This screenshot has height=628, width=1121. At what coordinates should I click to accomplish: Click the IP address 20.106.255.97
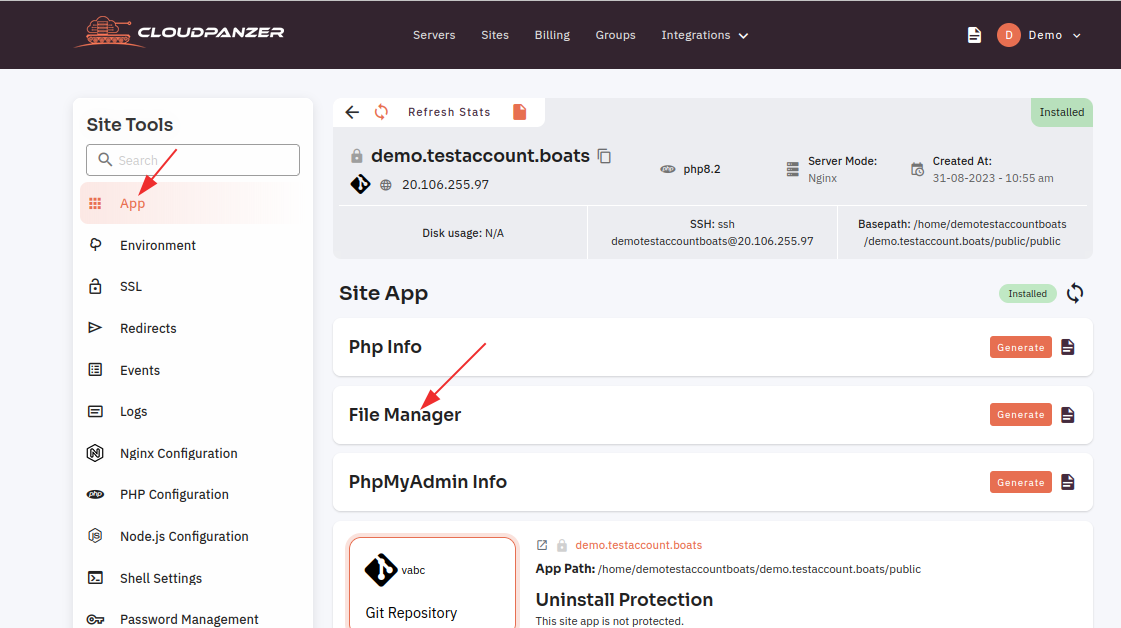tap(445, 185)
